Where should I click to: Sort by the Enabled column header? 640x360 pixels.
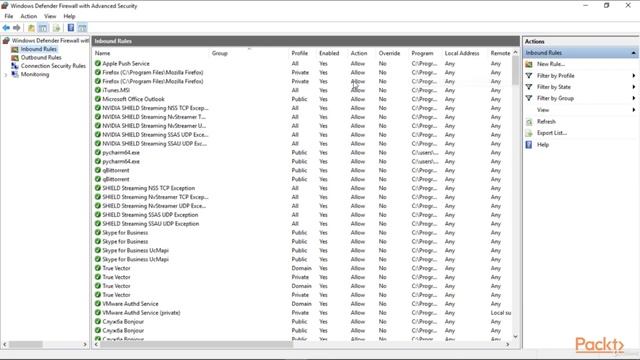[329, 53]
